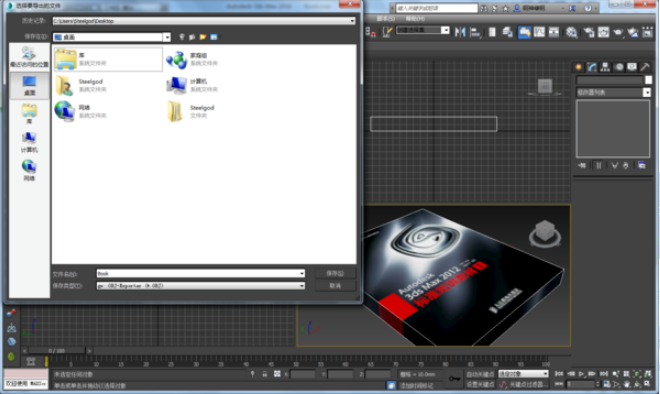This screenshot has width=660, height=394.
Task: Click the binoculars search icon in title bar
Action: pyautogui.click(x=484, y=8)
